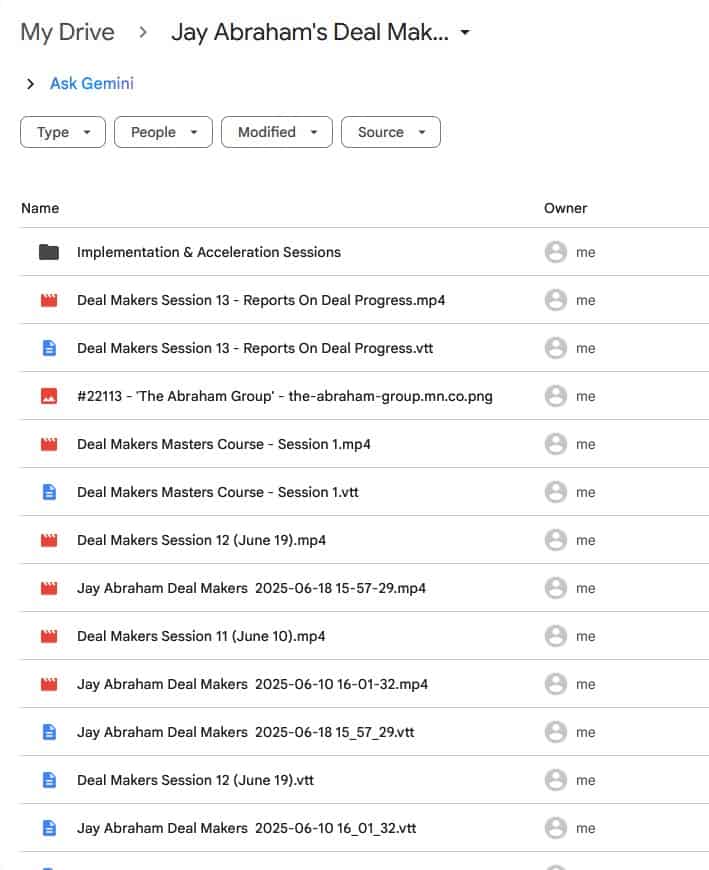Click the image icon of the-abraham-group png file
This screenshot has width=709, height=870.
click(x=49, y=396)
